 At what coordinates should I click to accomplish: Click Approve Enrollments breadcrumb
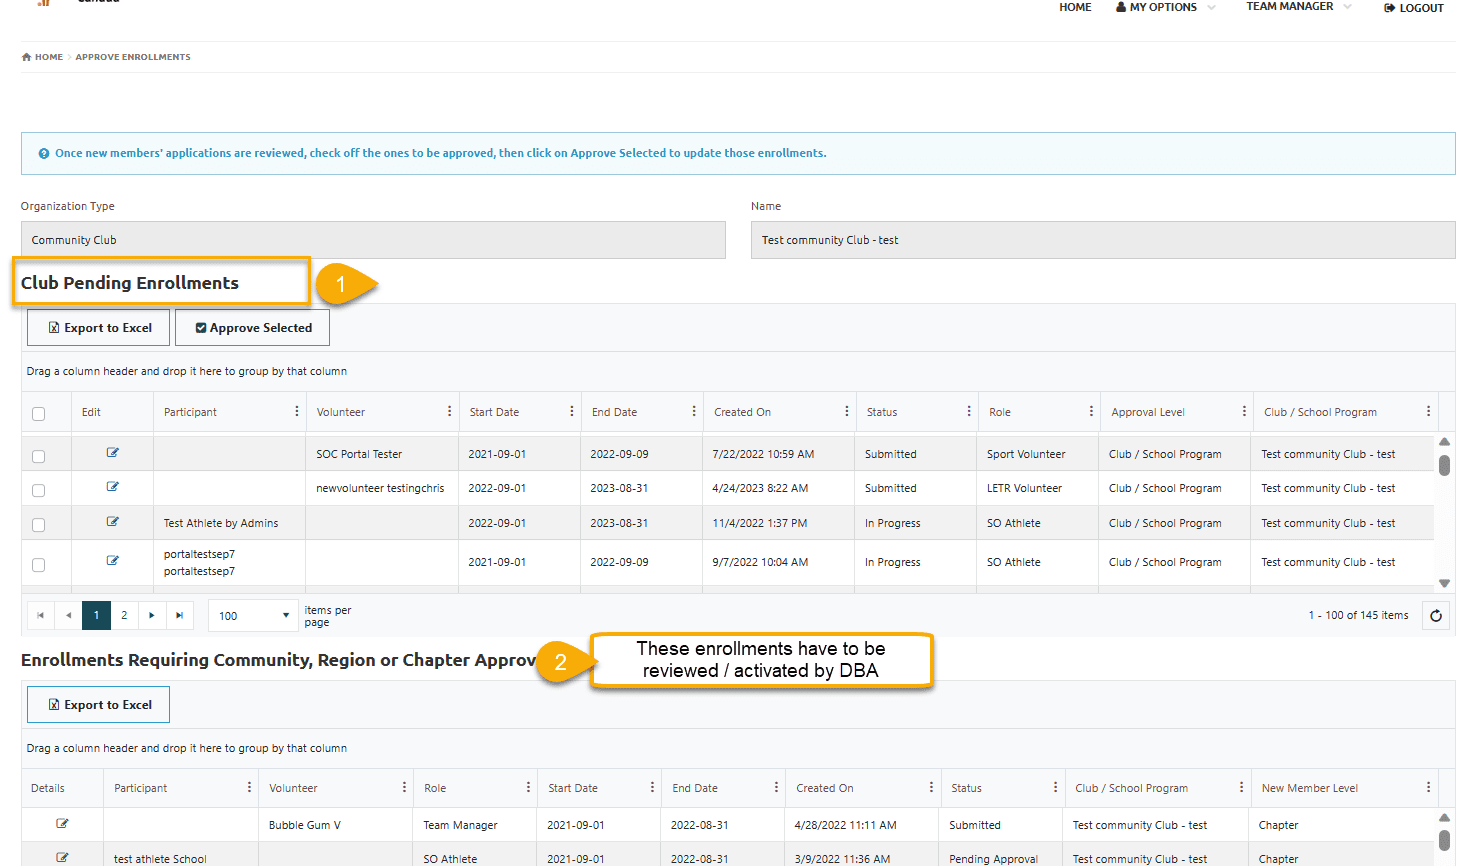[133, 57]
